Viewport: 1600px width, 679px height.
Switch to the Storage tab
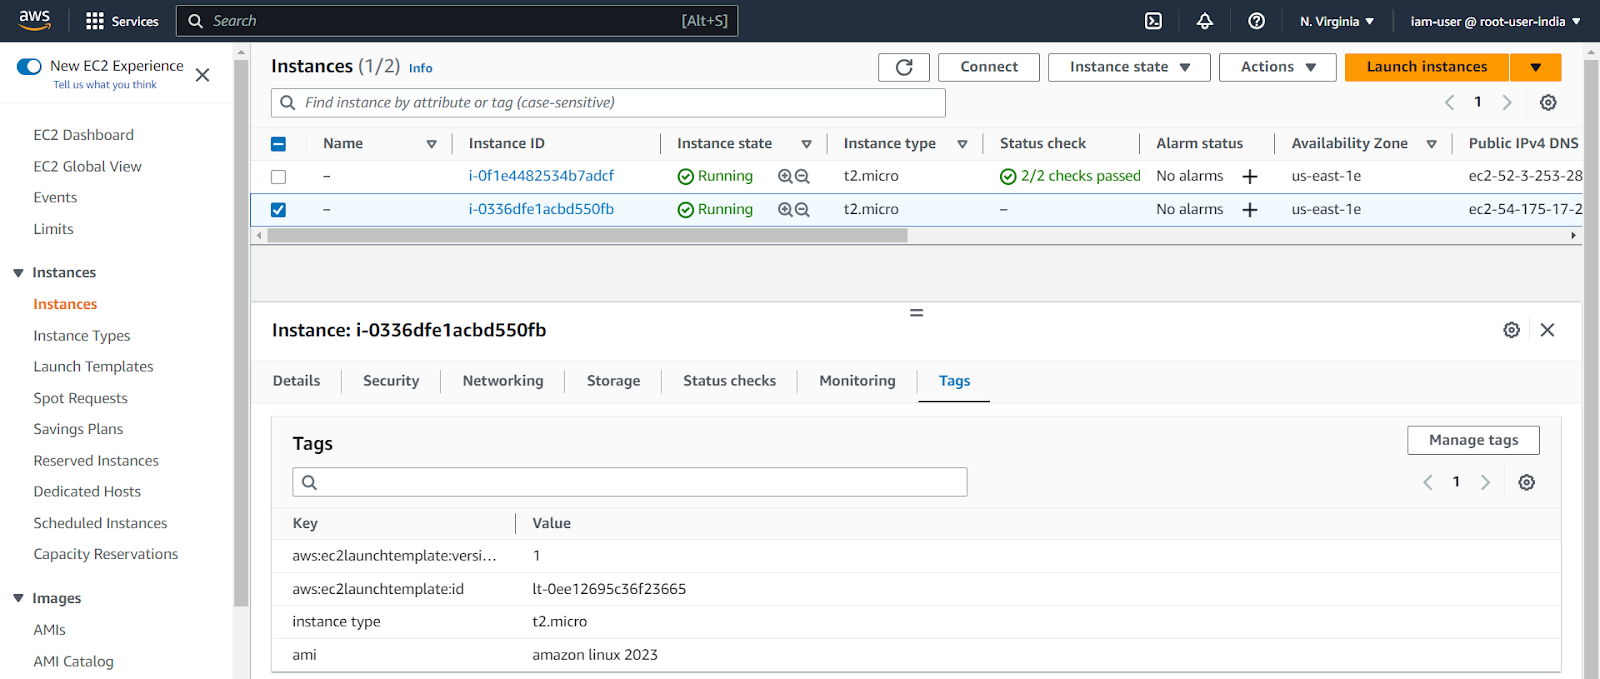[x=613, y=381]
